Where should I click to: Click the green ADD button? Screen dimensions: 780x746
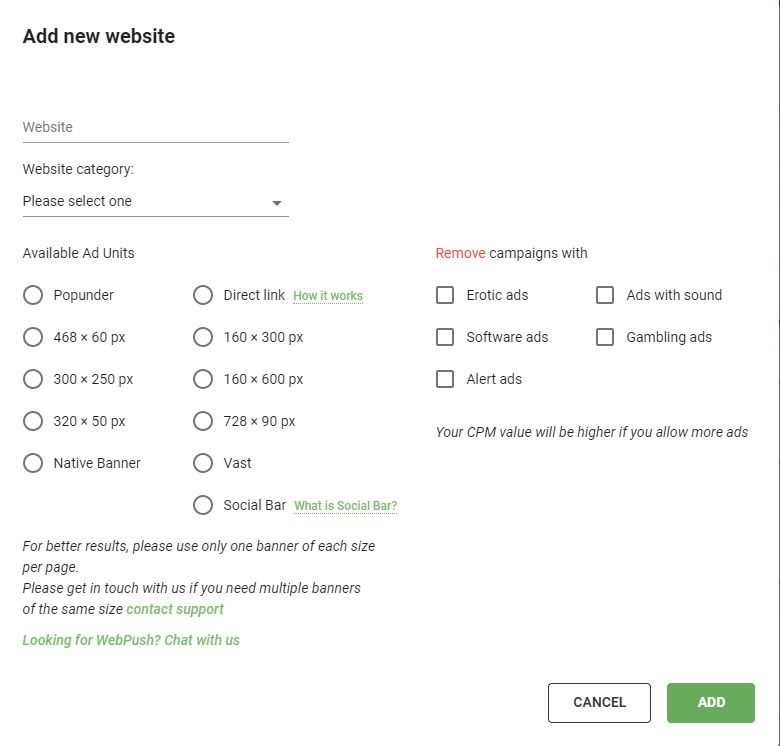(x=711, y=702)
